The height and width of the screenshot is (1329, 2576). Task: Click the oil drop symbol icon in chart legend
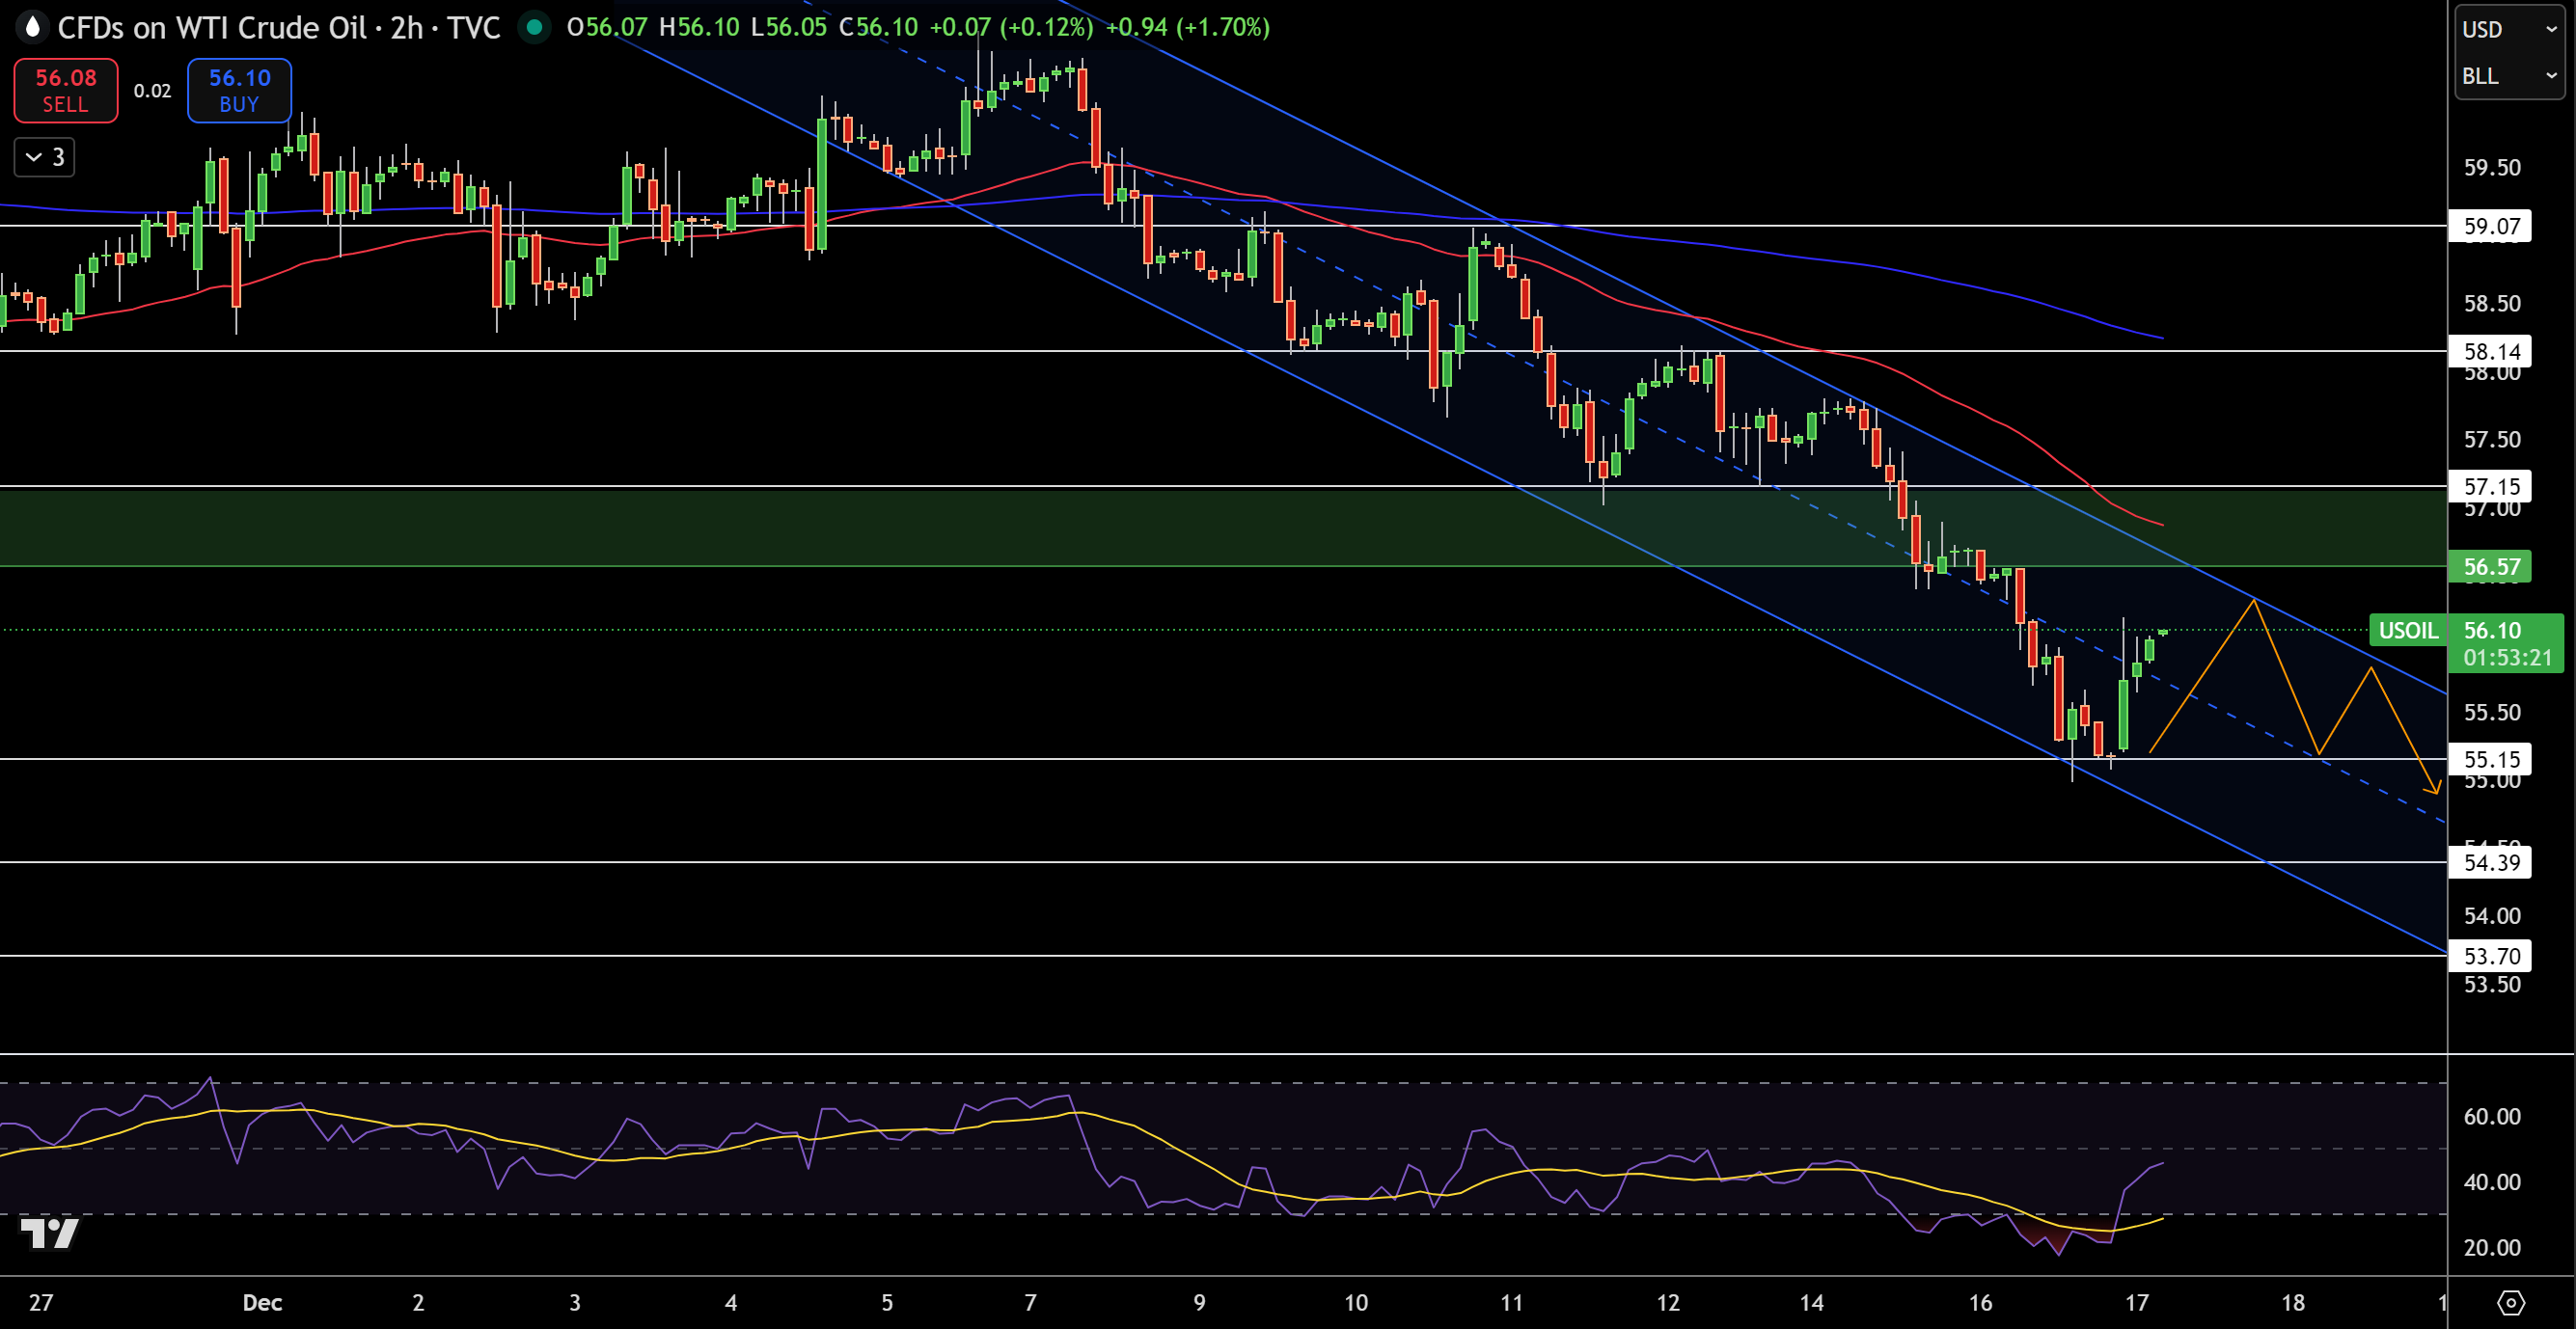pyautogui.click(x=33, y=28)
